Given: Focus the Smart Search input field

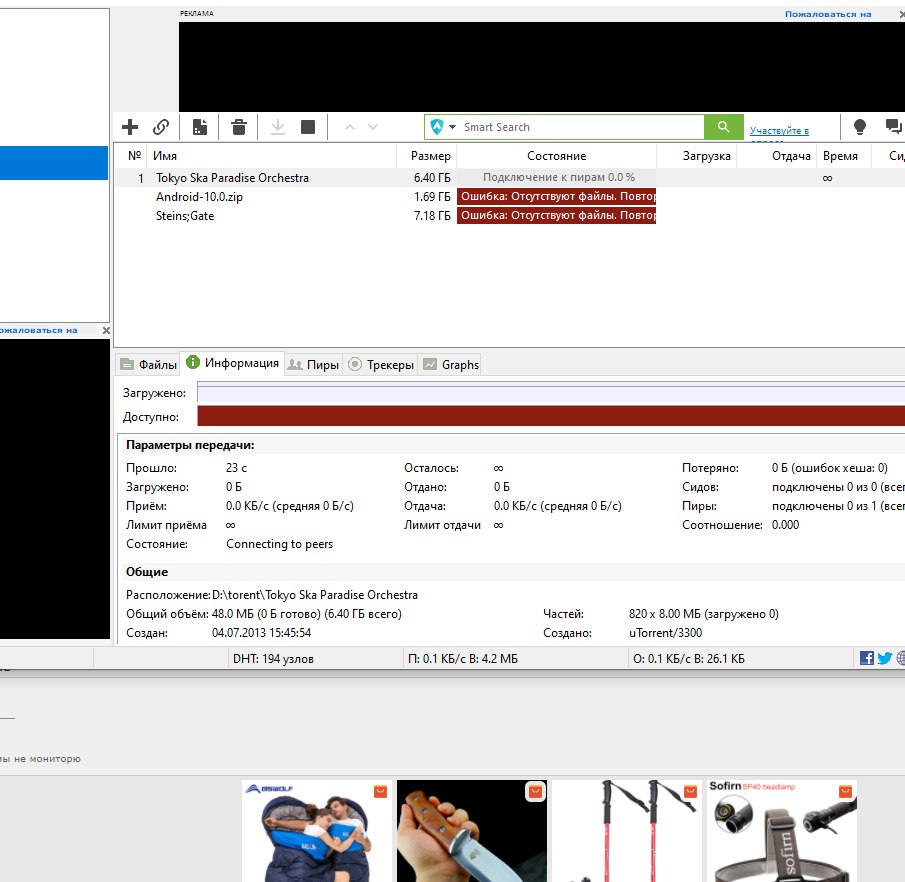Looking at the screenshot, I should click(582, 127).
